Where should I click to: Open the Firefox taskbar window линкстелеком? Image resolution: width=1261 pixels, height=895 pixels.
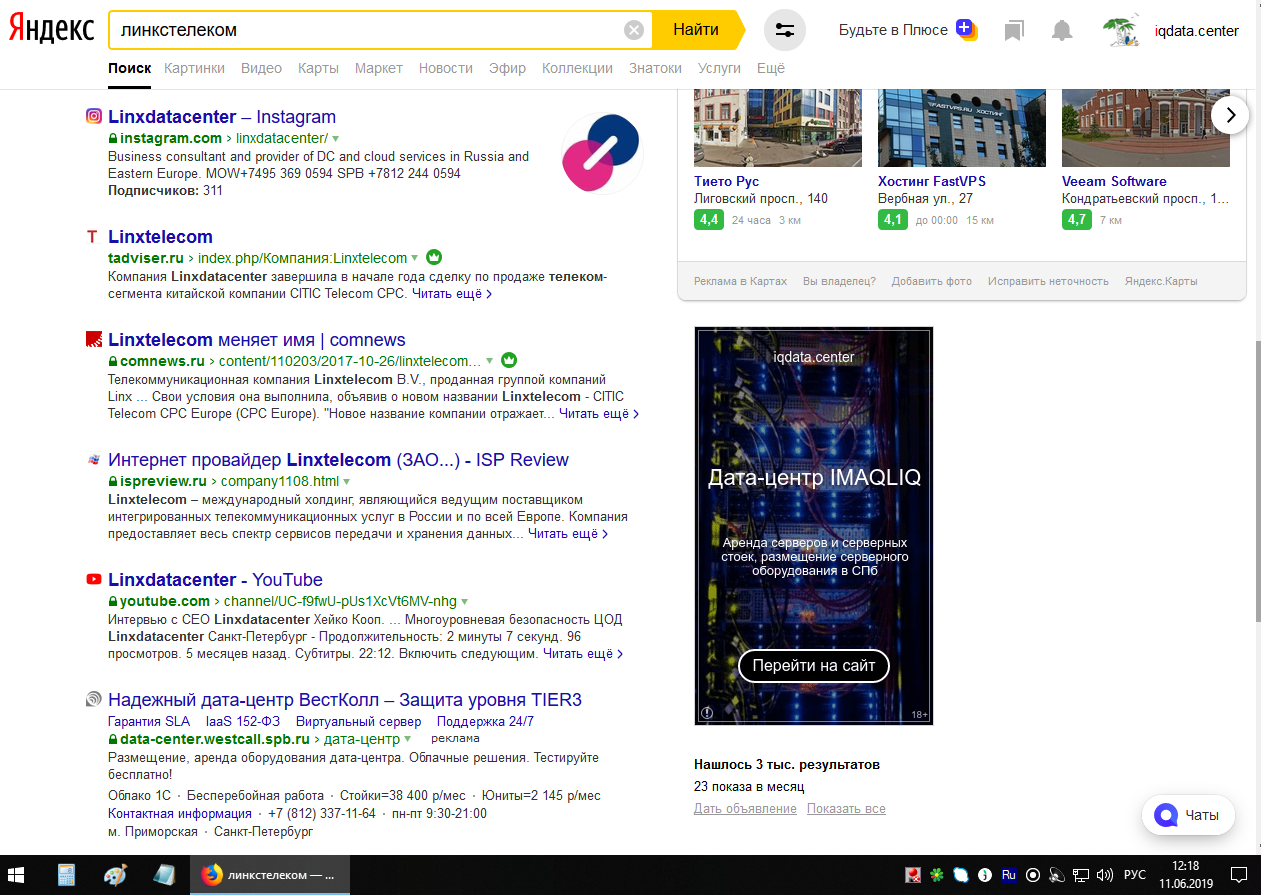pos(269,874)
